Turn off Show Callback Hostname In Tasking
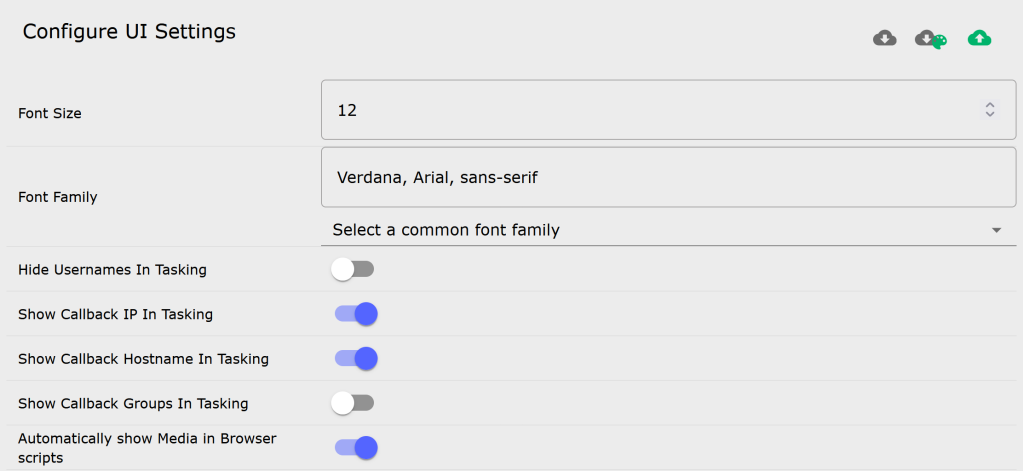Image resolution: width=1023 pixels, height=471 pixels. [356, 358]
